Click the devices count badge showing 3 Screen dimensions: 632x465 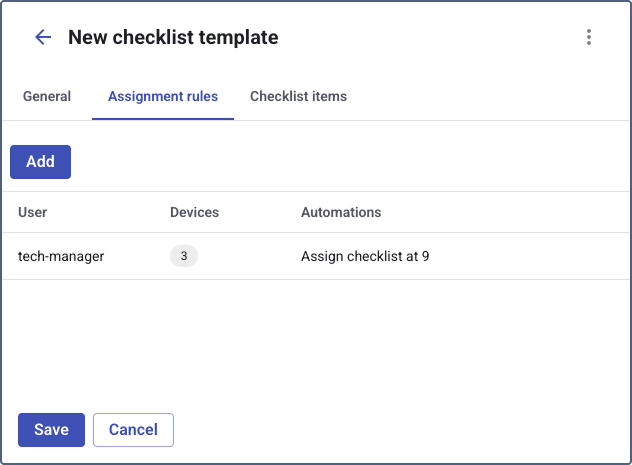184,256
